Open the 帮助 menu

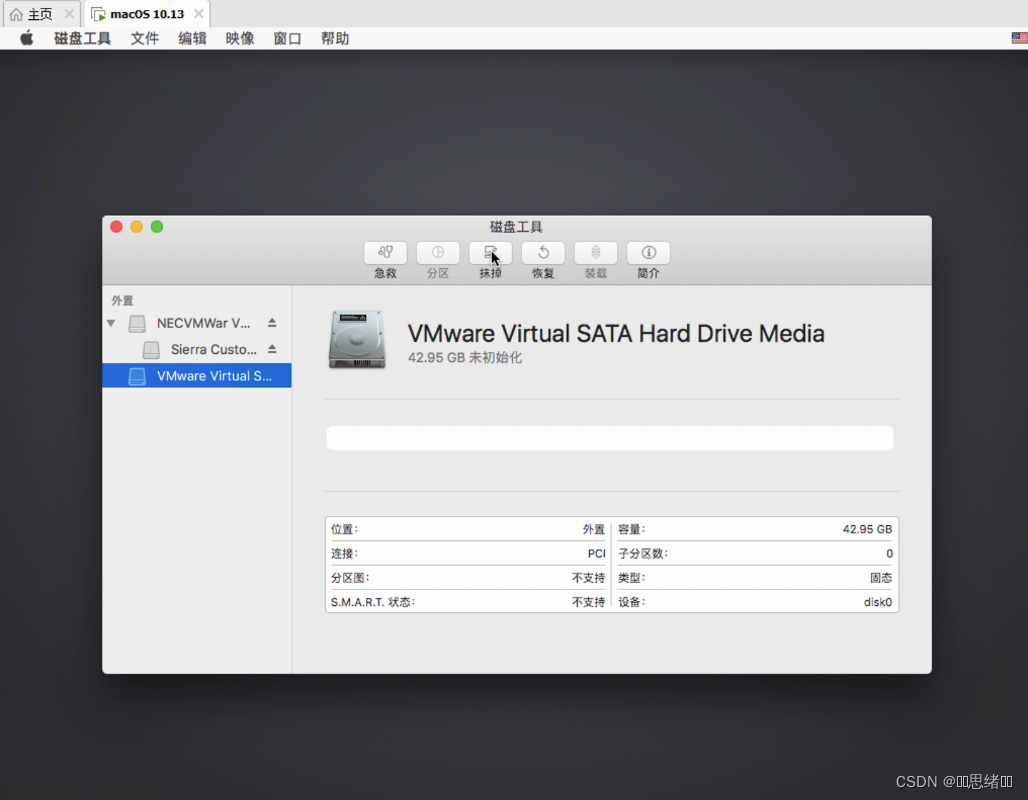[335, 38]
